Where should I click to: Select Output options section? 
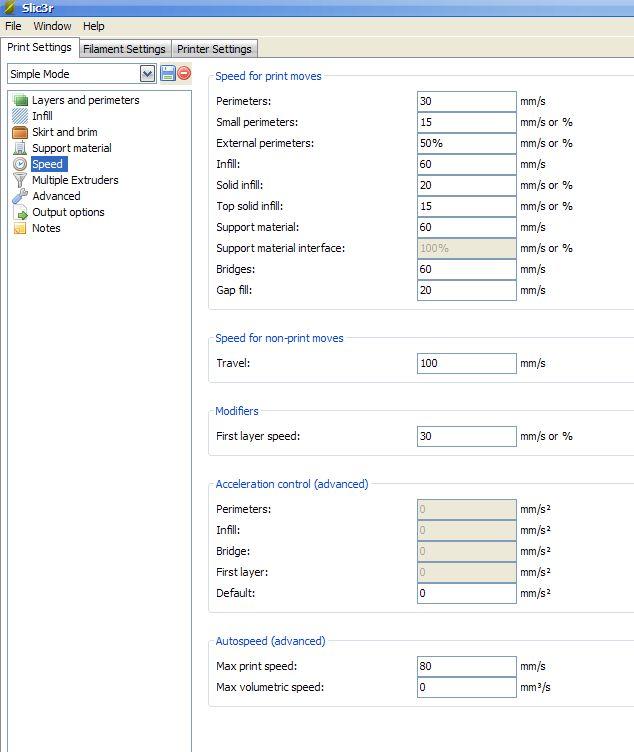(x=68, y=212)
